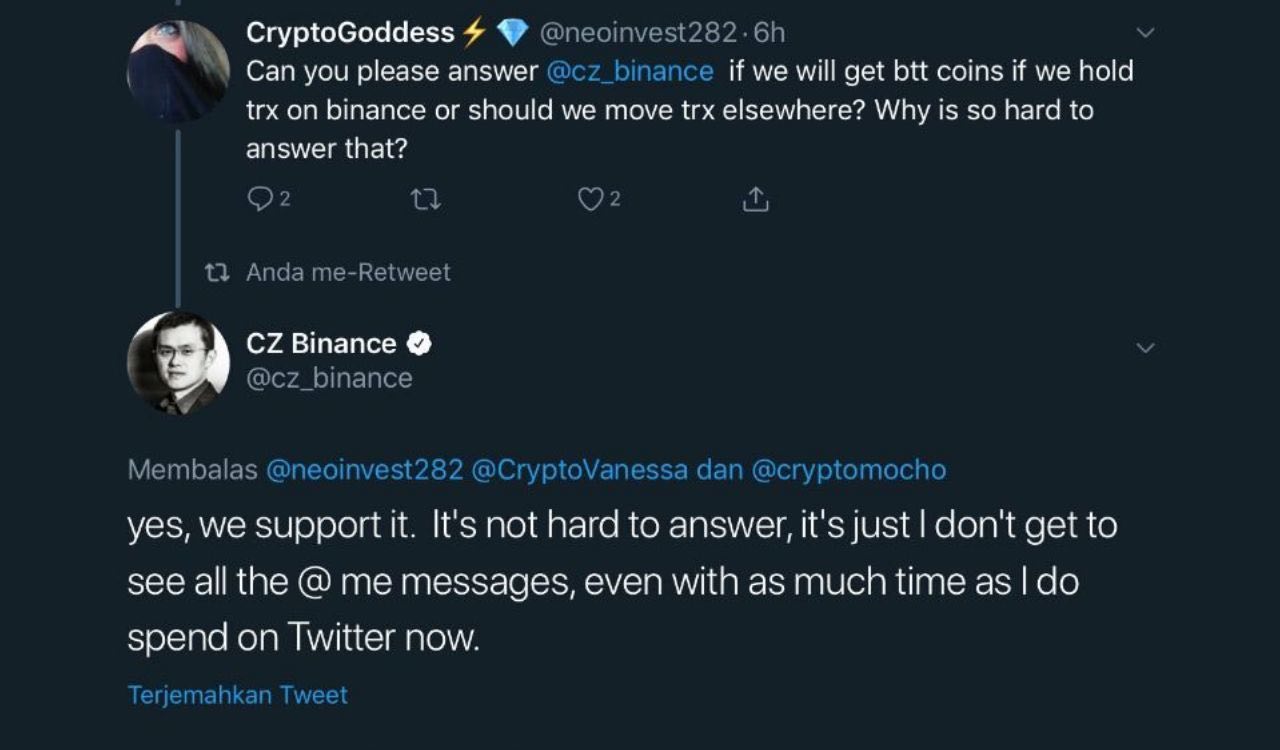Viewport: 1280px width, 750px height.
Task: Tap the retweet icon beside Anda me-Retweet
Action: pyautogui.click(x=217, y=272)
